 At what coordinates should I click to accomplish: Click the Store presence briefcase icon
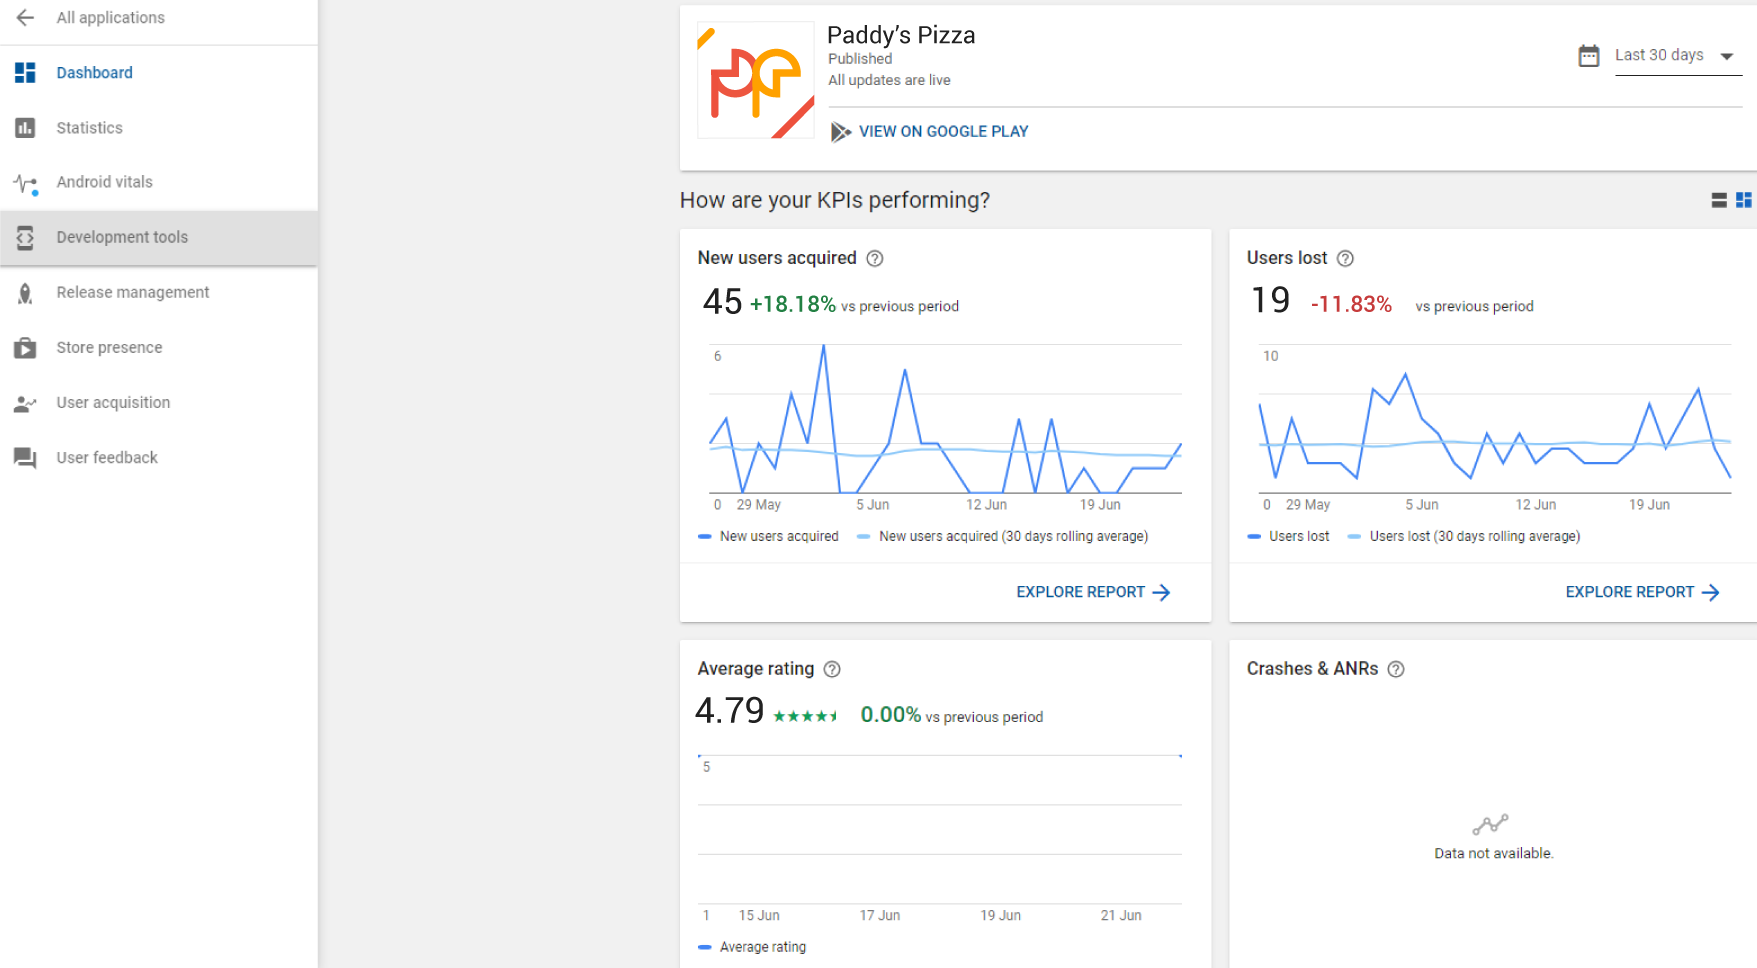25,347
